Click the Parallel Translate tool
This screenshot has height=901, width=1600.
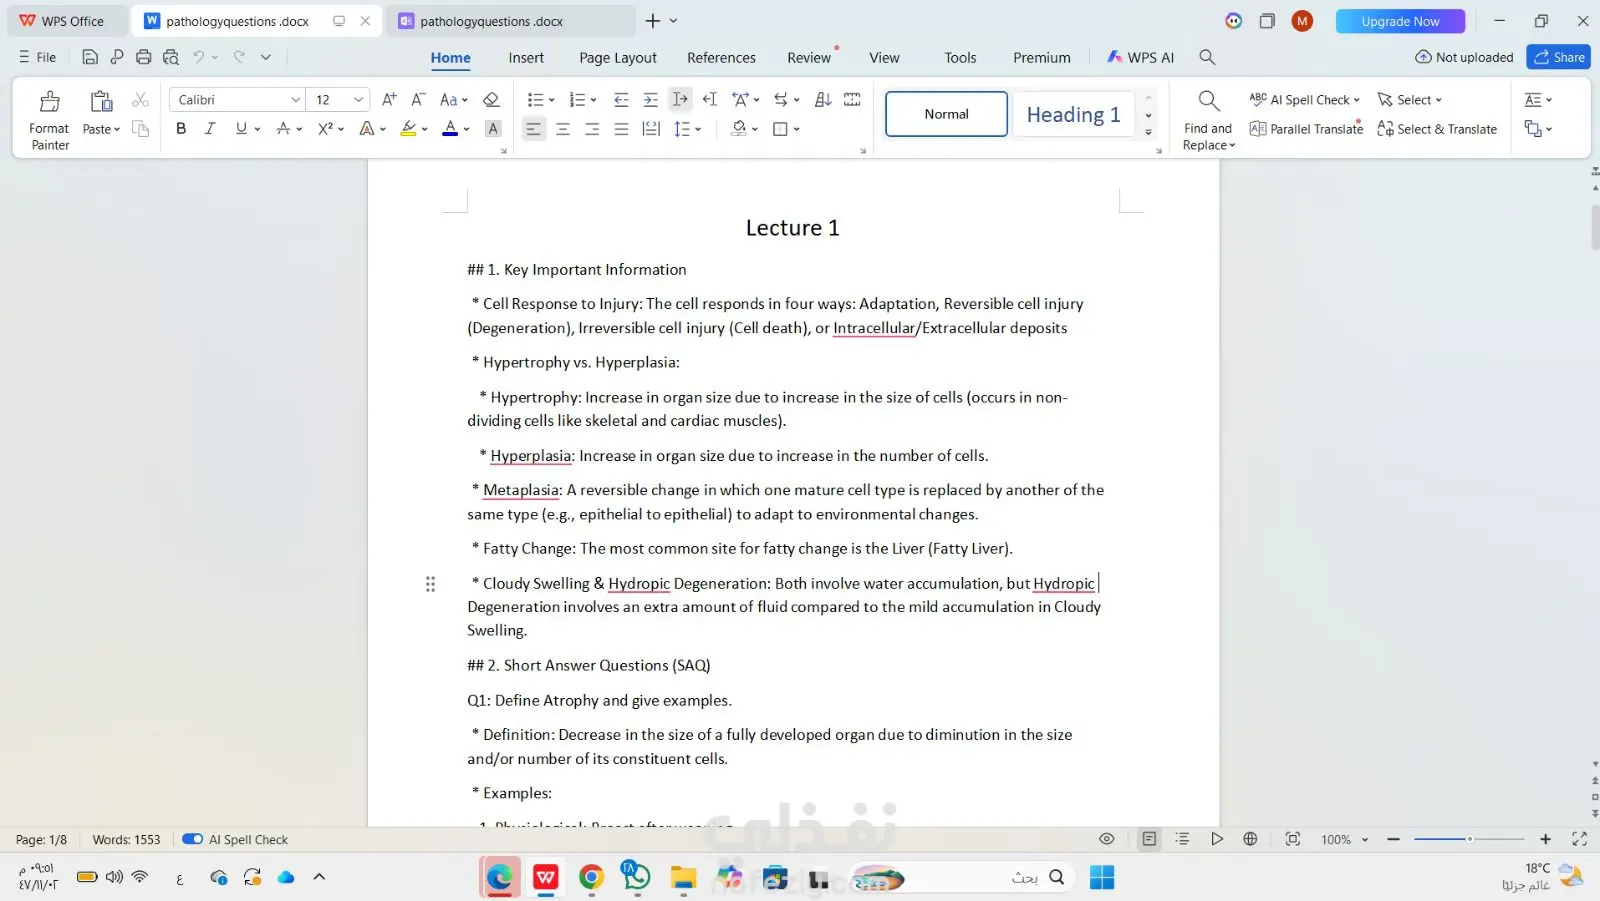click(x=1306, y=129)
